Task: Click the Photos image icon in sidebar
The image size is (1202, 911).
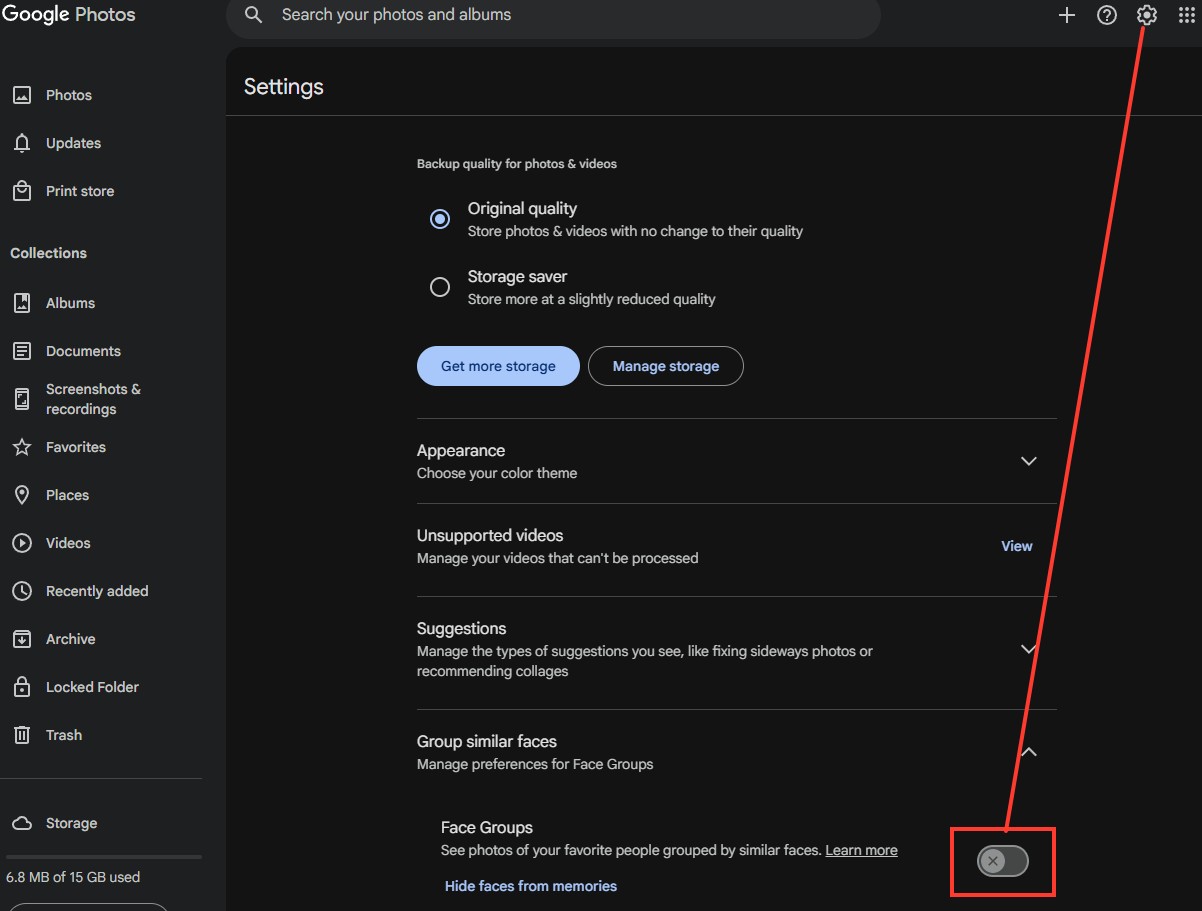Action: coord(22,95)
